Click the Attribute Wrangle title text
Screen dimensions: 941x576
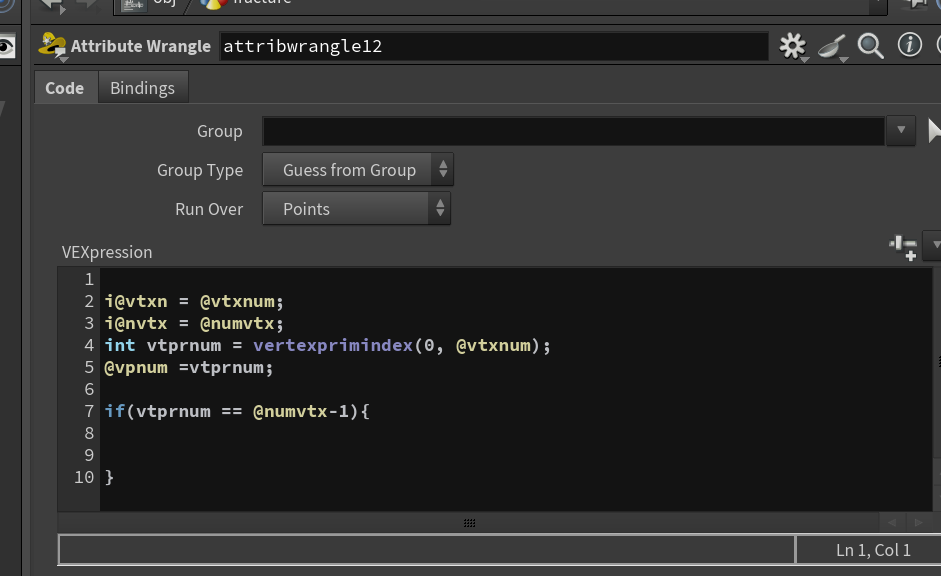point(141,46)
